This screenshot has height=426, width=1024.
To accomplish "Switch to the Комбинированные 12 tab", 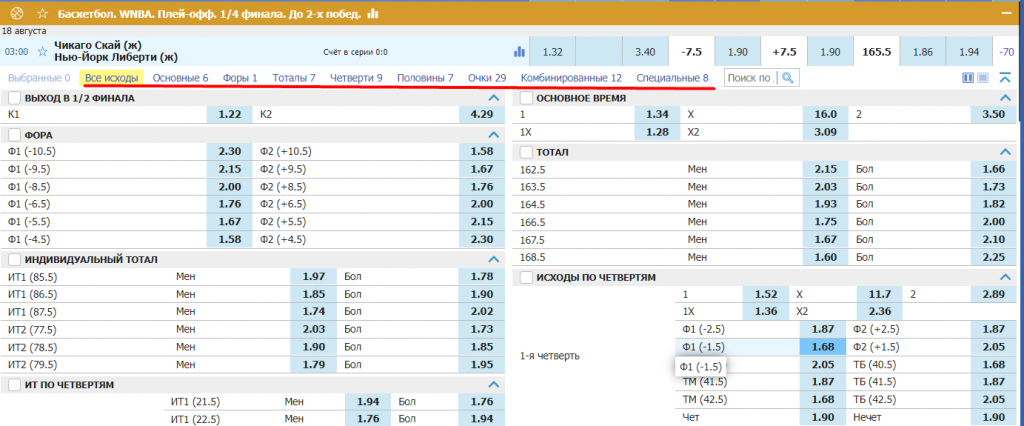I will pos(571,78).
